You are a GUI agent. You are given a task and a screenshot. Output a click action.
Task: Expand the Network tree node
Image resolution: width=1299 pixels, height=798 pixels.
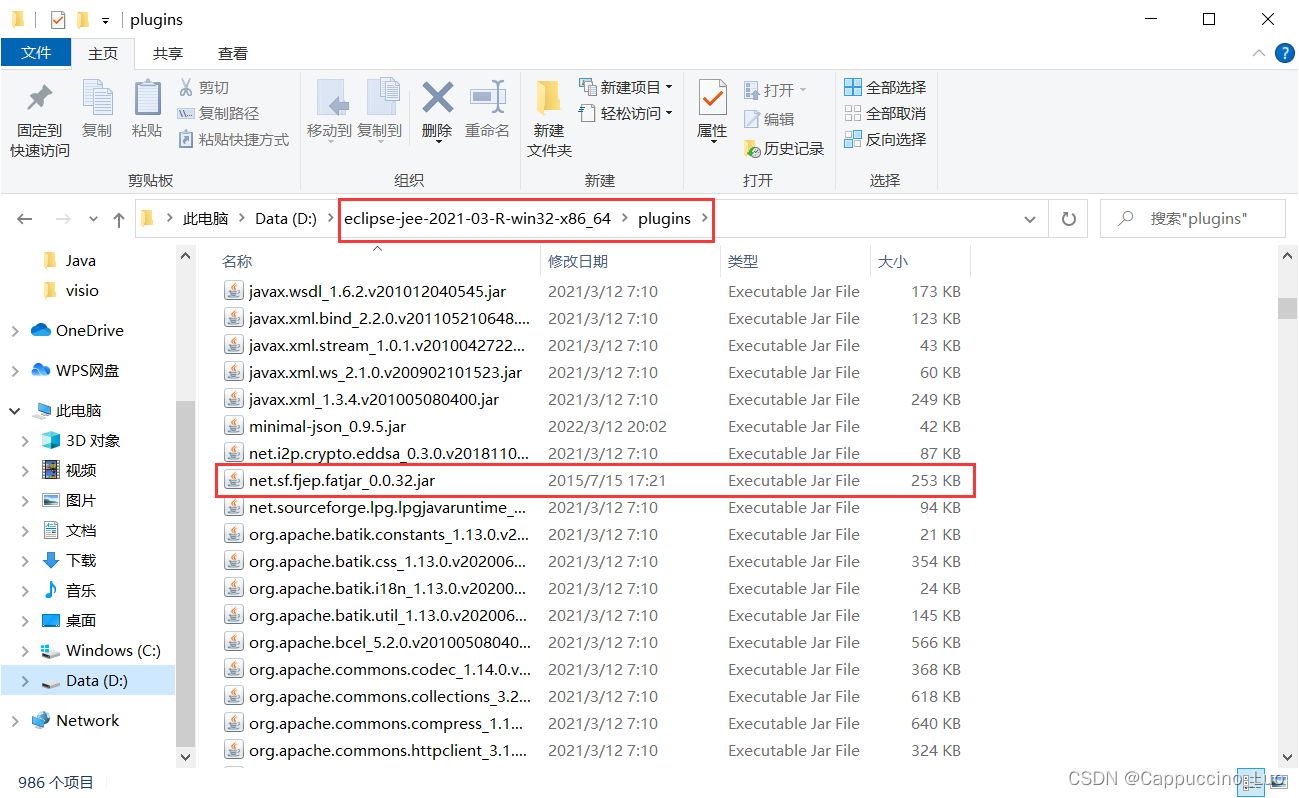click(x=15, y=721)
